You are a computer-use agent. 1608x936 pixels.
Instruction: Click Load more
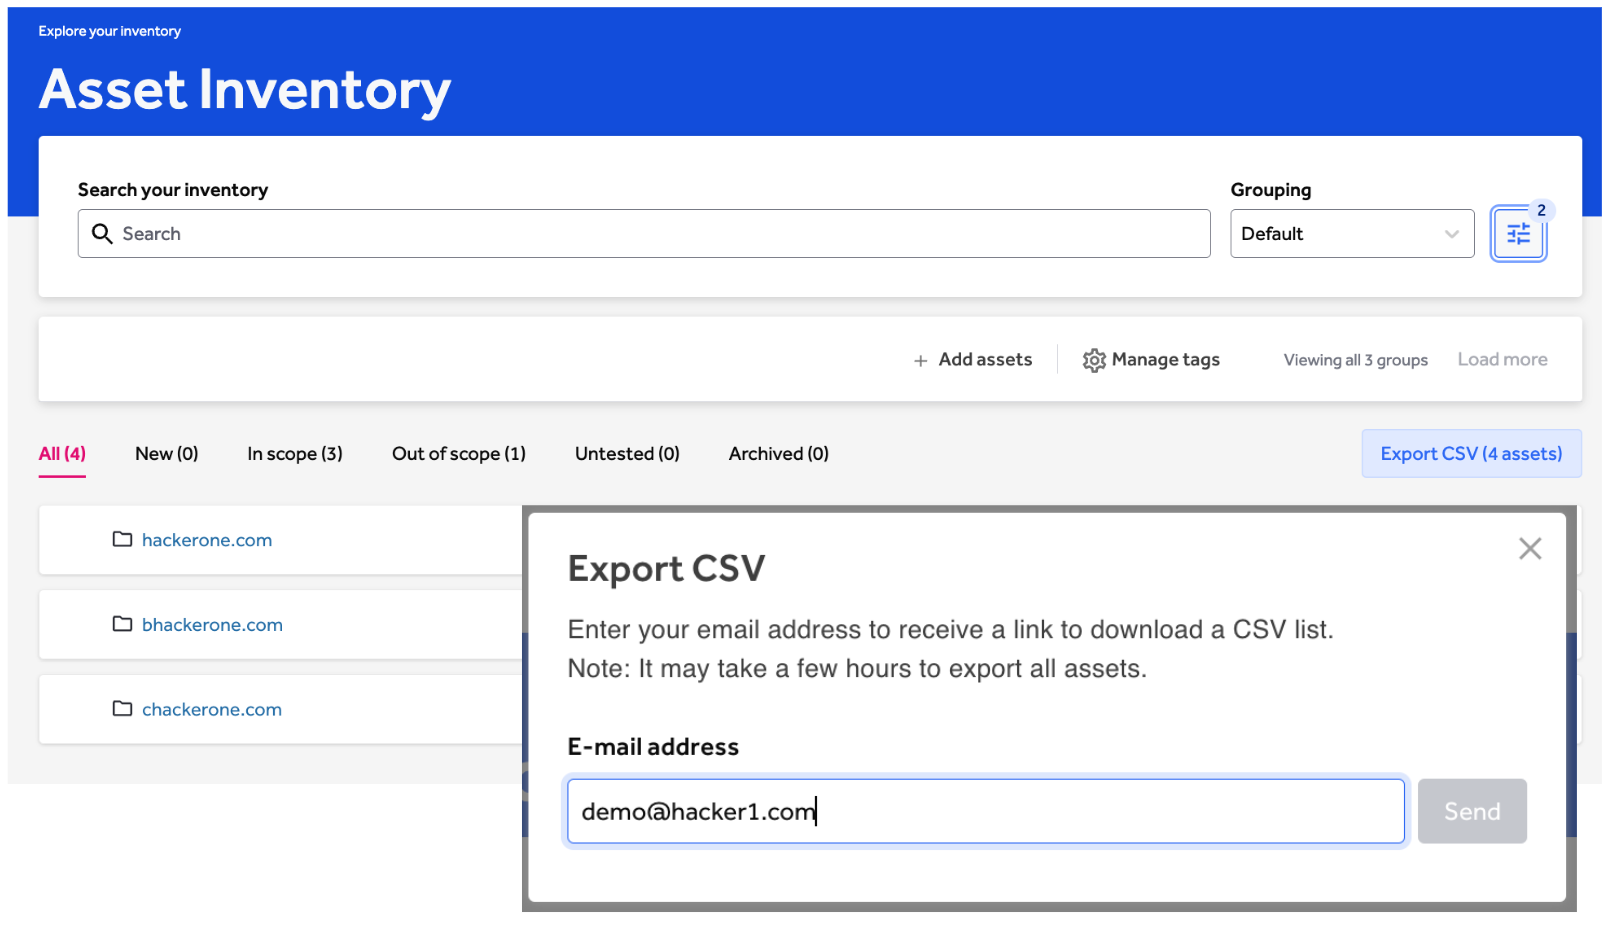click(1502, 360)
